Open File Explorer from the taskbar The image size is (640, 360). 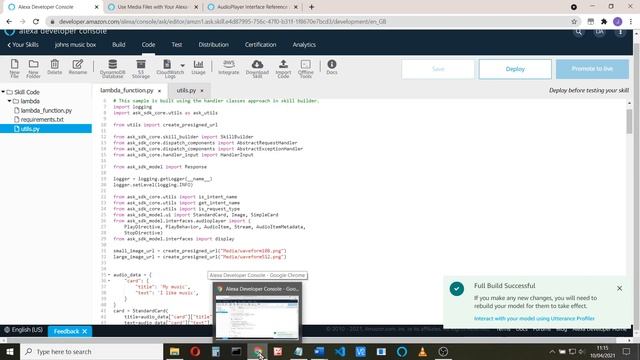point(175,351)
